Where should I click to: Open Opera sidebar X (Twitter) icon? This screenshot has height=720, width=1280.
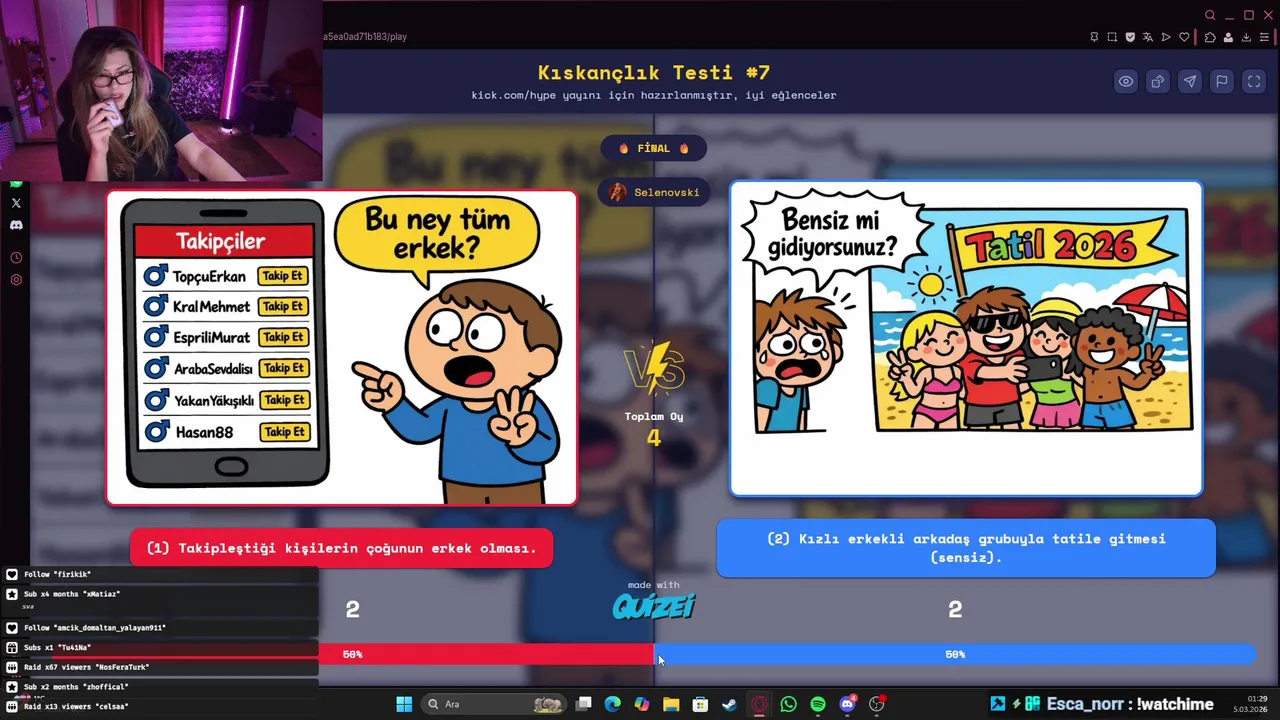(x=16, y=203)
